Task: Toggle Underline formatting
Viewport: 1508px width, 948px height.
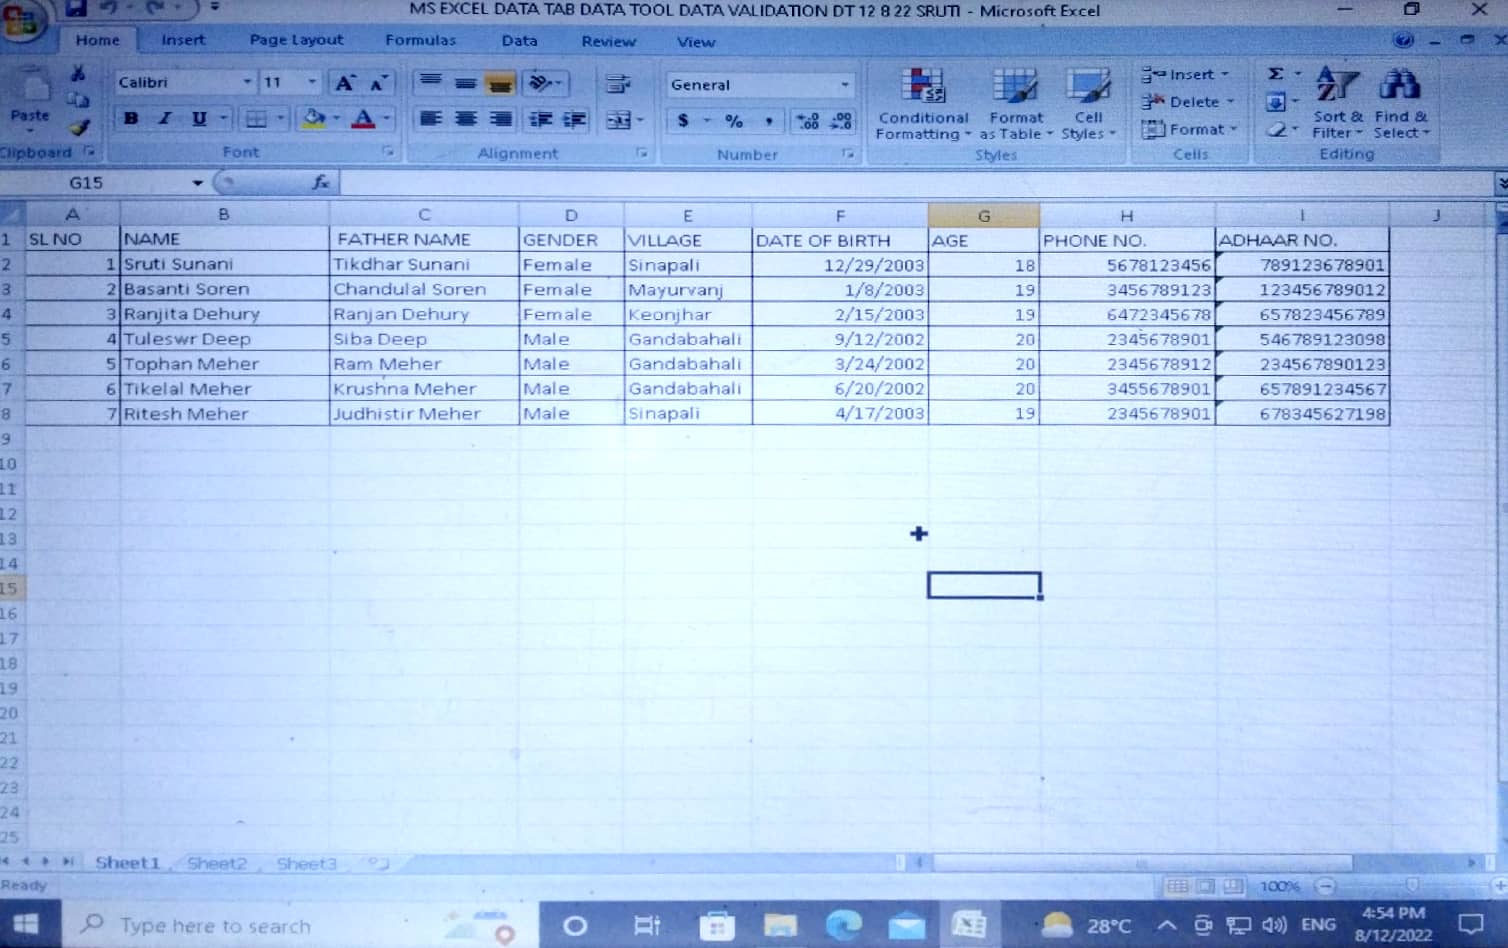Action: tap(199, 119)
